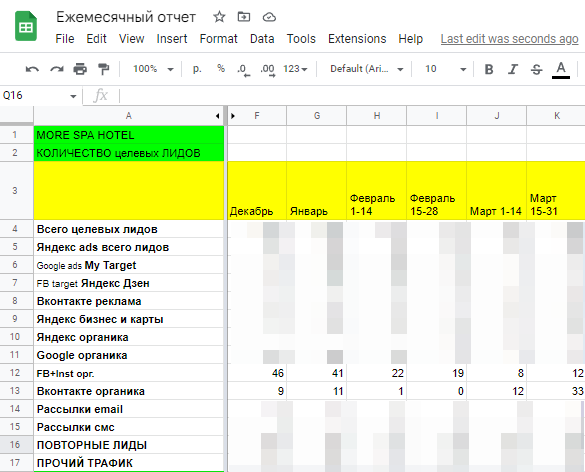585x472 pixels.
Task: Open Last edit was seconds ago history
Action: click(x=509, y=39)
